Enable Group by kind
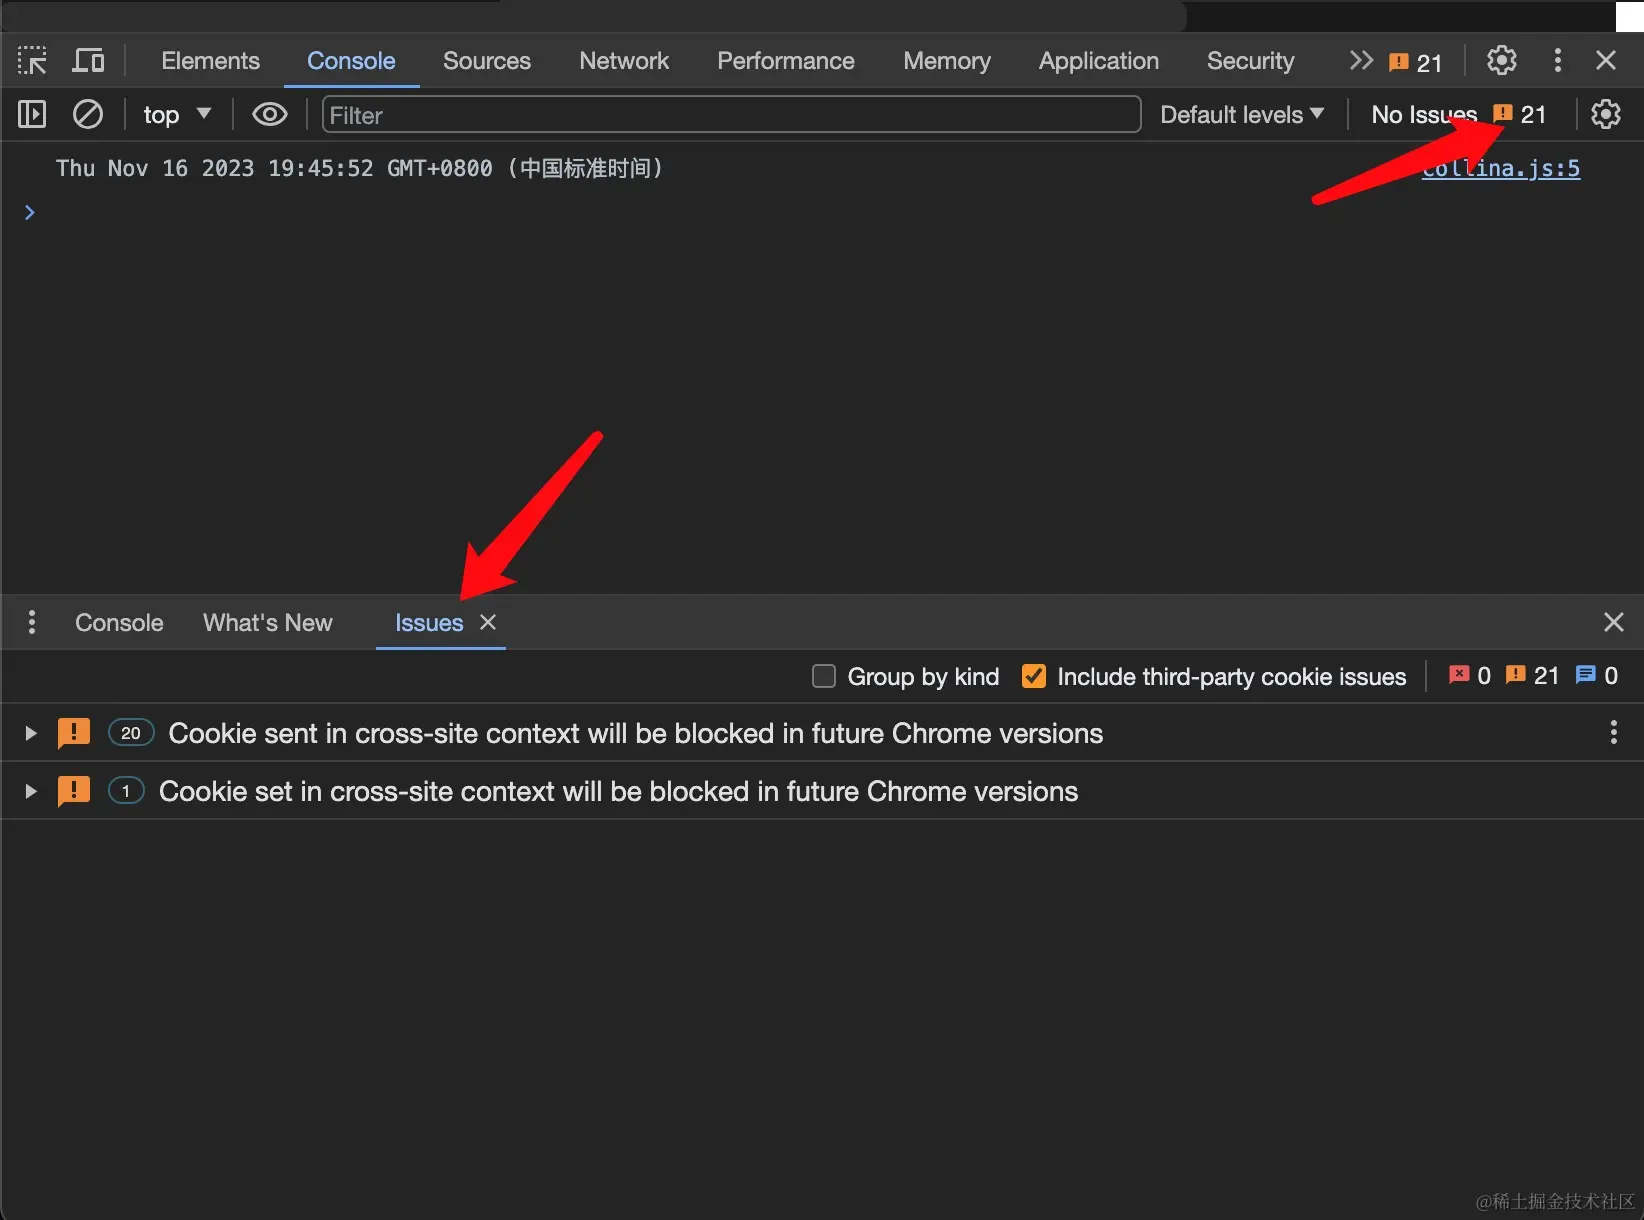Viewport: 1644px width, 1220px height. pyautogui.click(x=823, y=676)
